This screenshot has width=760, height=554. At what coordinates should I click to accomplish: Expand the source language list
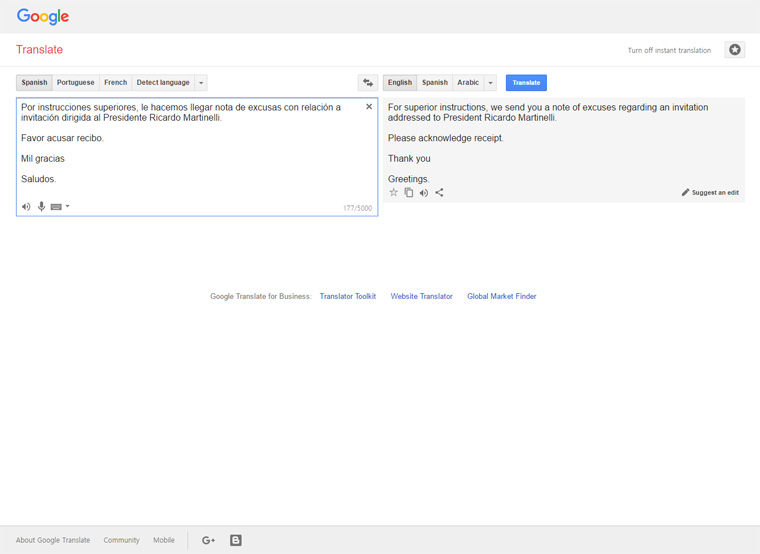point(201,82)
